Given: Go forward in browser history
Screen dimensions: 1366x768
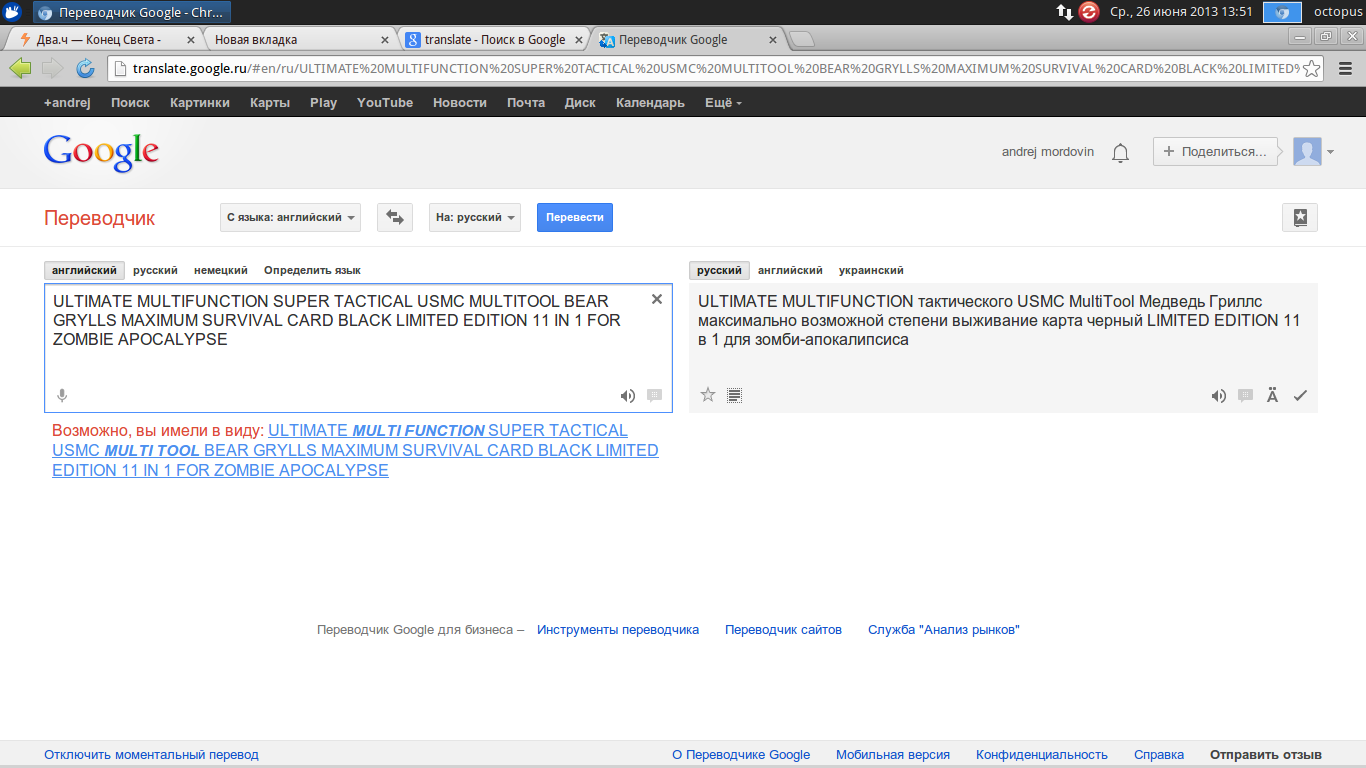Looking at the screenshot, I should tap(52, 68).
